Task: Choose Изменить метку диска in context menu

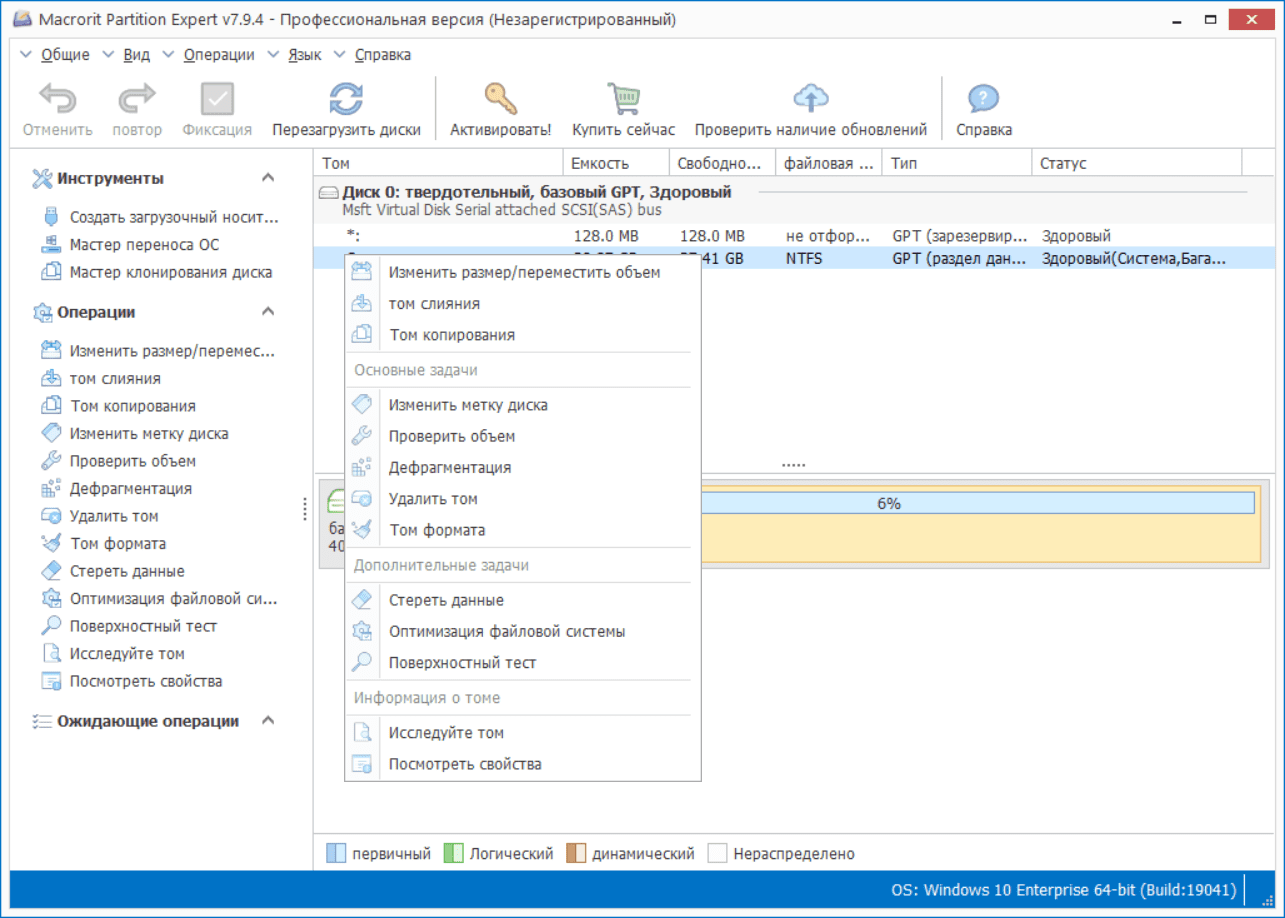Action: click(x=523, y=405)
